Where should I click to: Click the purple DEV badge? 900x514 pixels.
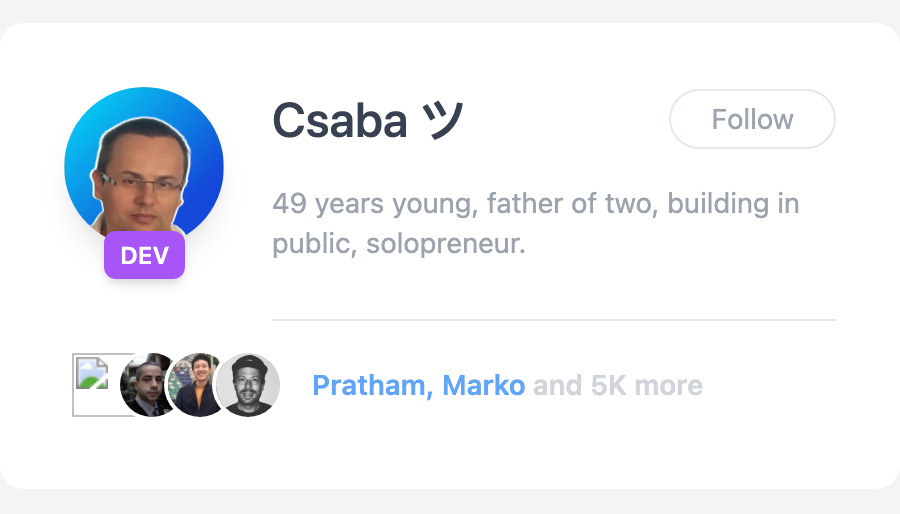[x=144, y=256]
